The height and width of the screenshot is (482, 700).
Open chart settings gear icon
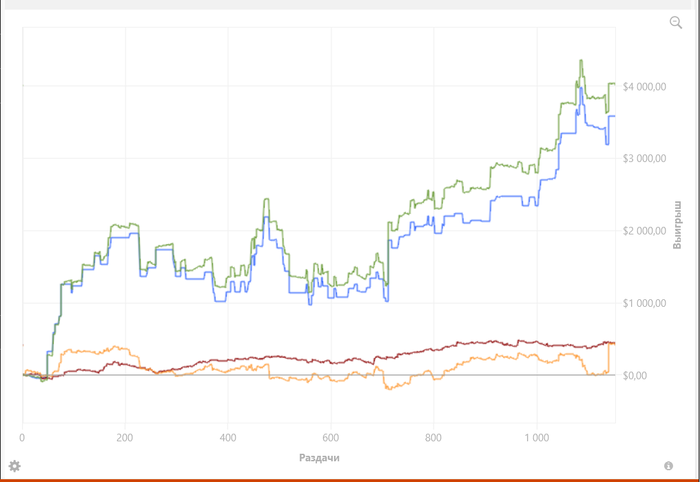(15, 466)
